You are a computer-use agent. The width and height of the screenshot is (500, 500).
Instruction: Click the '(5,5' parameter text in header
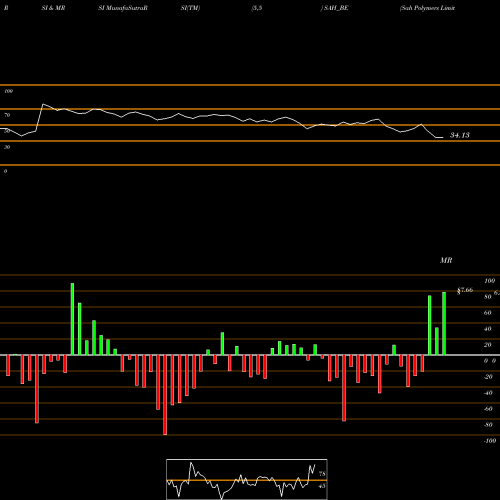point(257,8)
